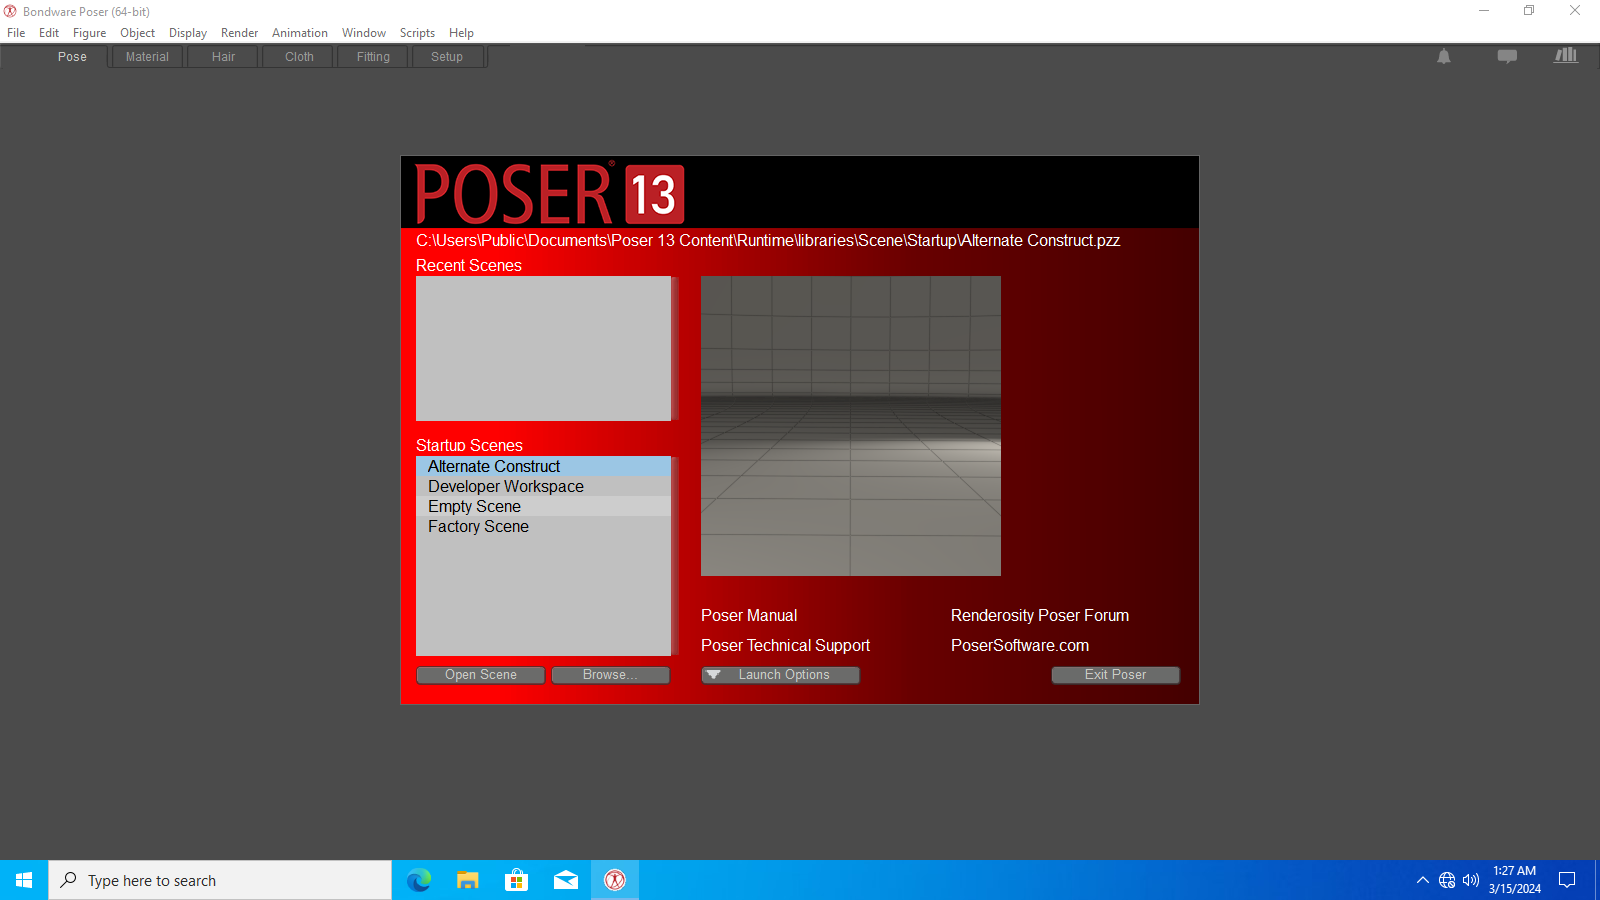The image size is (1600, 900).
Task: Open the library books icon
Action: [x=1566, y=56]
